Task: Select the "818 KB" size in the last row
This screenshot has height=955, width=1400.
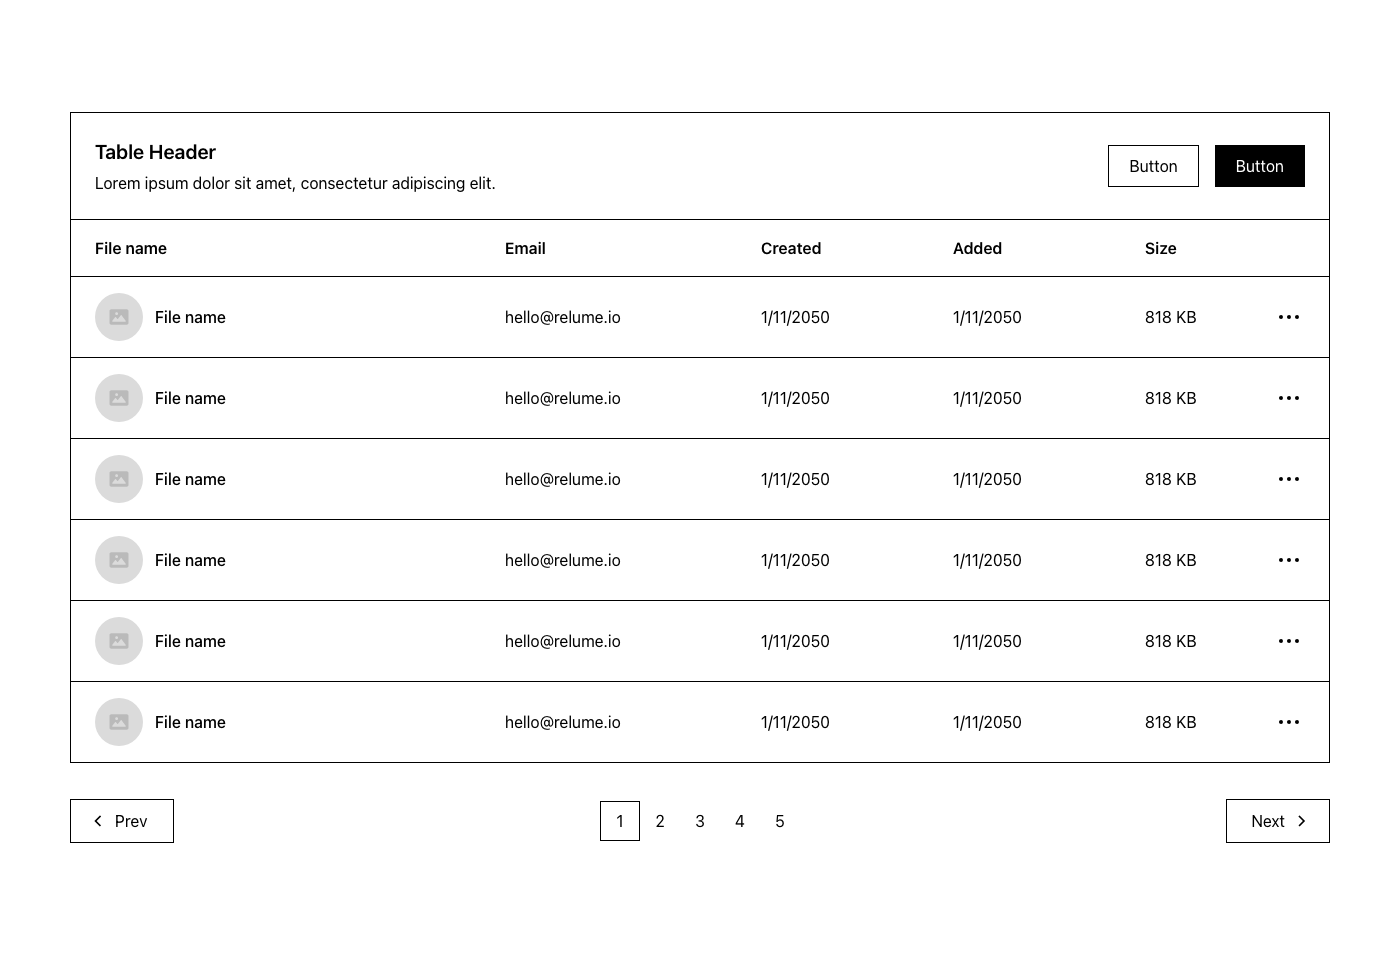Action: [1171, 722]
